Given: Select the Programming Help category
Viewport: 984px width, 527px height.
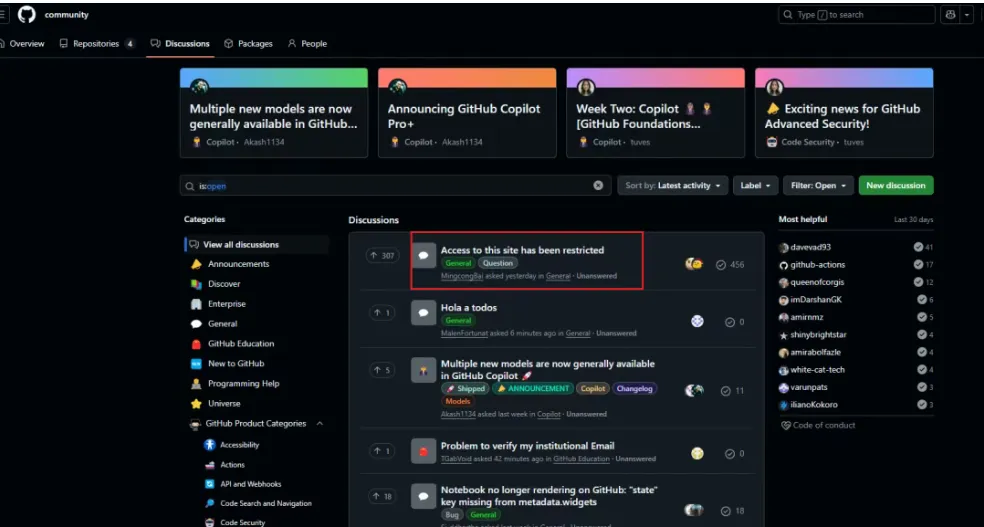Looking at the screenshot, I should tap(243, 384).
